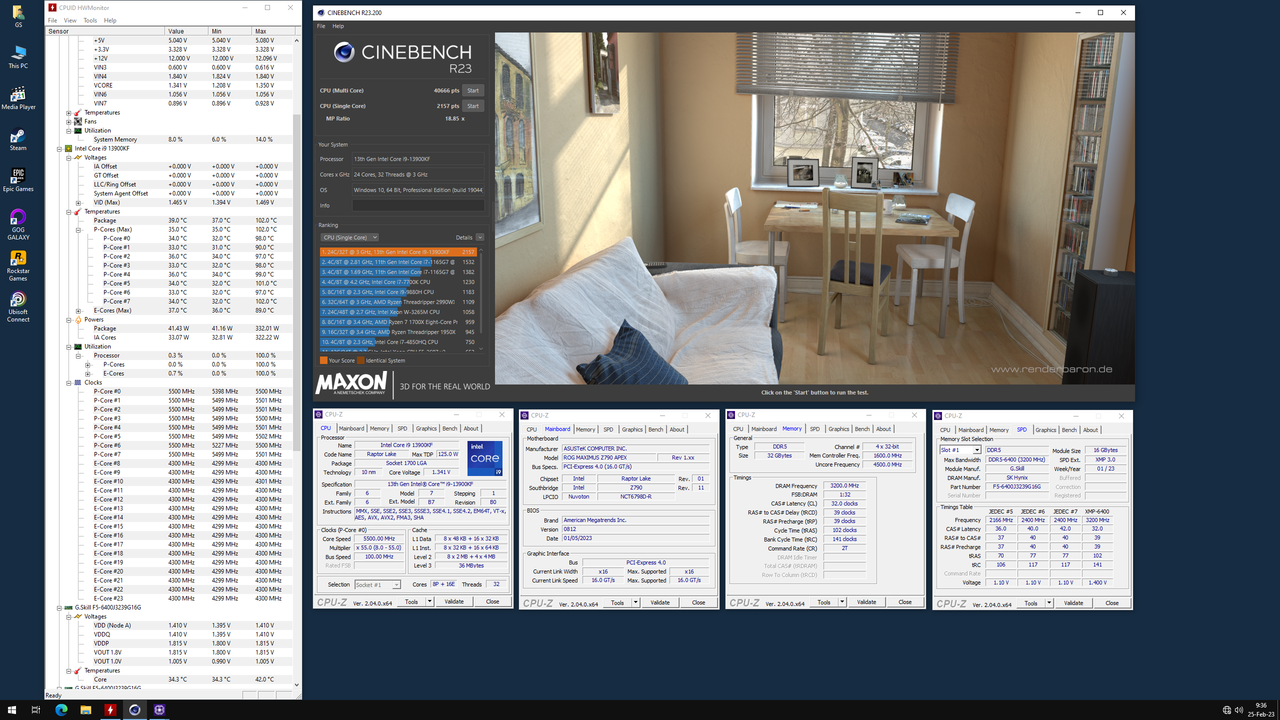
Task: Expand the Fans node in HWMonitor
Action: coord(69,122)
